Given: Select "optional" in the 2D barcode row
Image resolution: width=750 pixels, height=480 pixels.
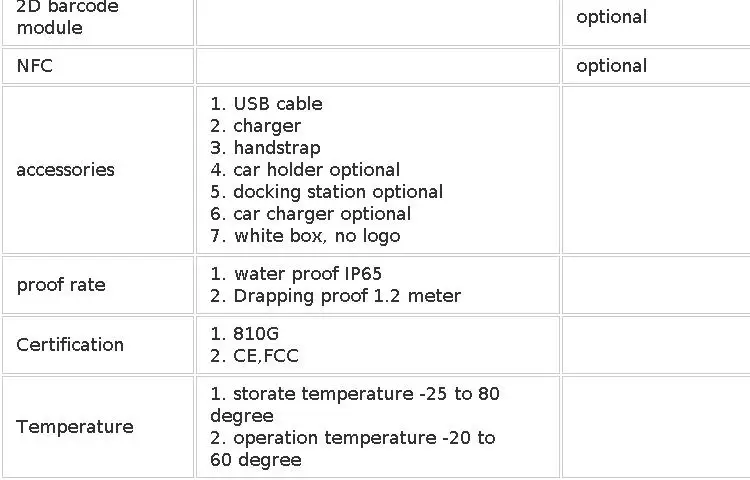Looking at the screenshot, I should (611, 17).
